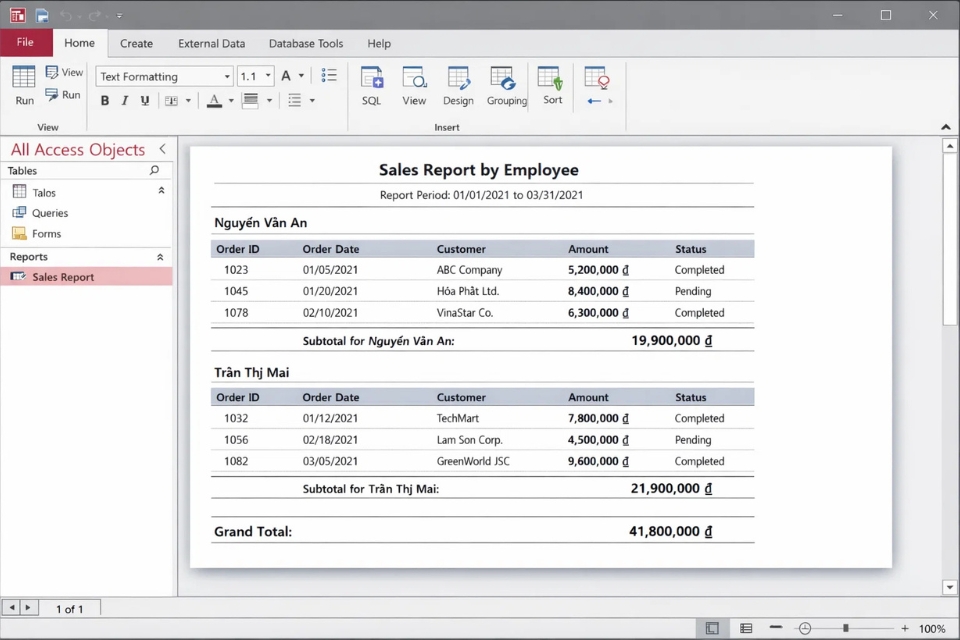The height and width of the screenshot is (640, 960).
Task: Search Tables with the magnifier icon
Action: coord(154,171)
